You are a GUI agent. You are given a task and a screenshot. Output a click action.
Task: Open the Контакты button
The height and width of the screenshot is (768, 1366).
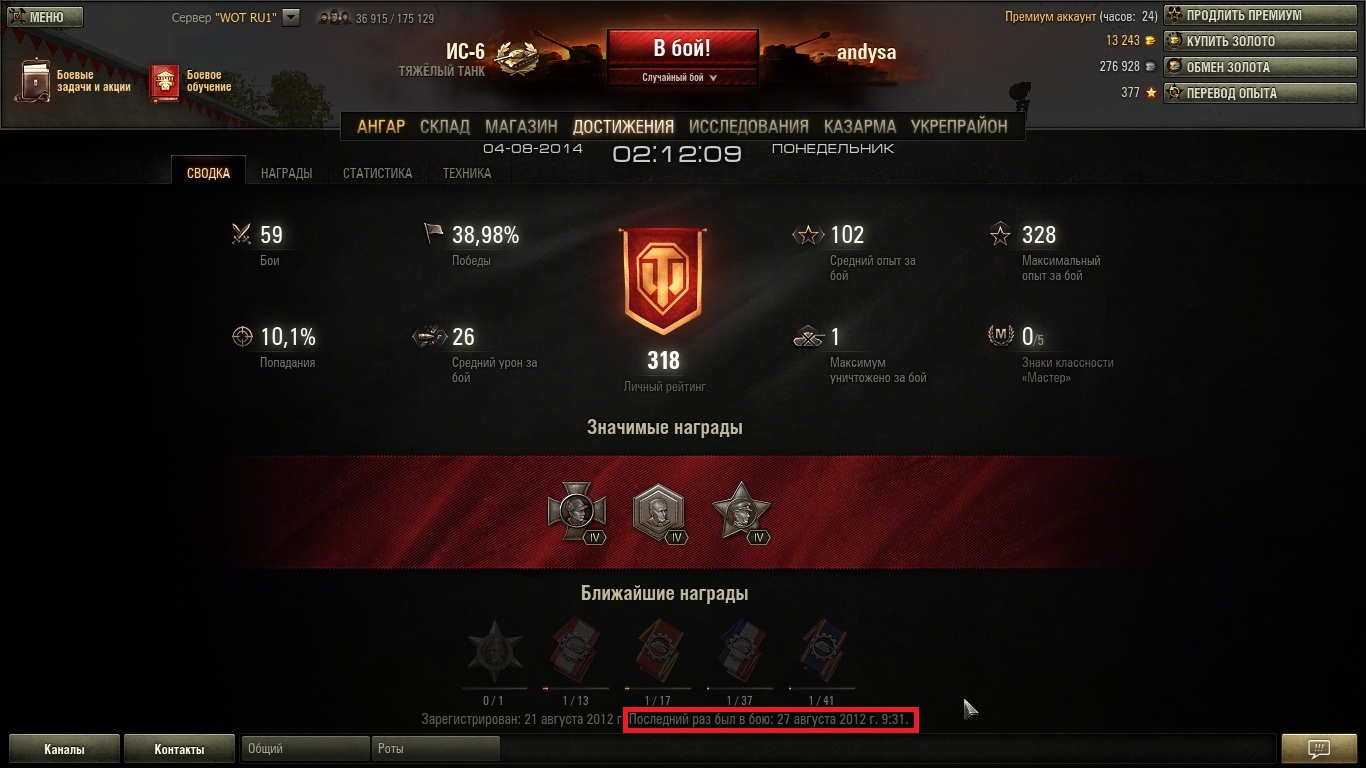[x=179, y=749]
